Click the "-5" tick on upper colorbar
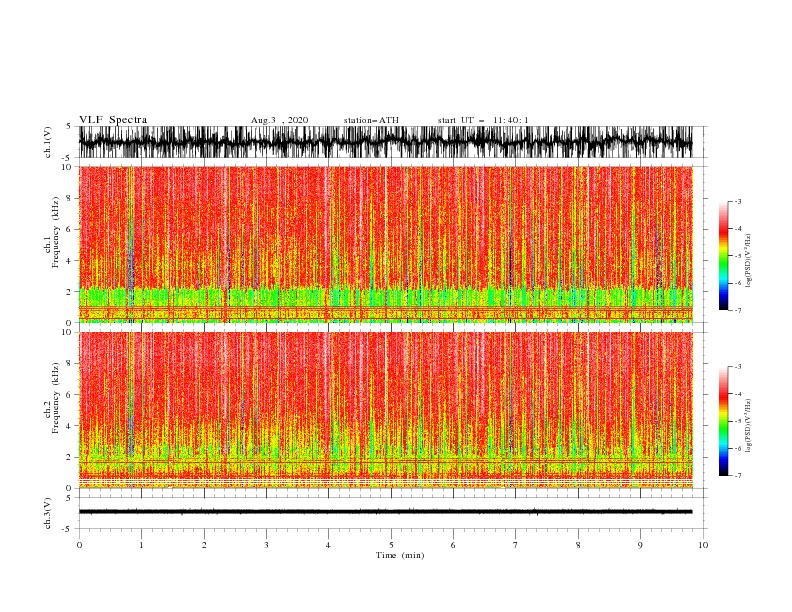The width and height of the screenshot is (792, 612). (x=737, y=256)
